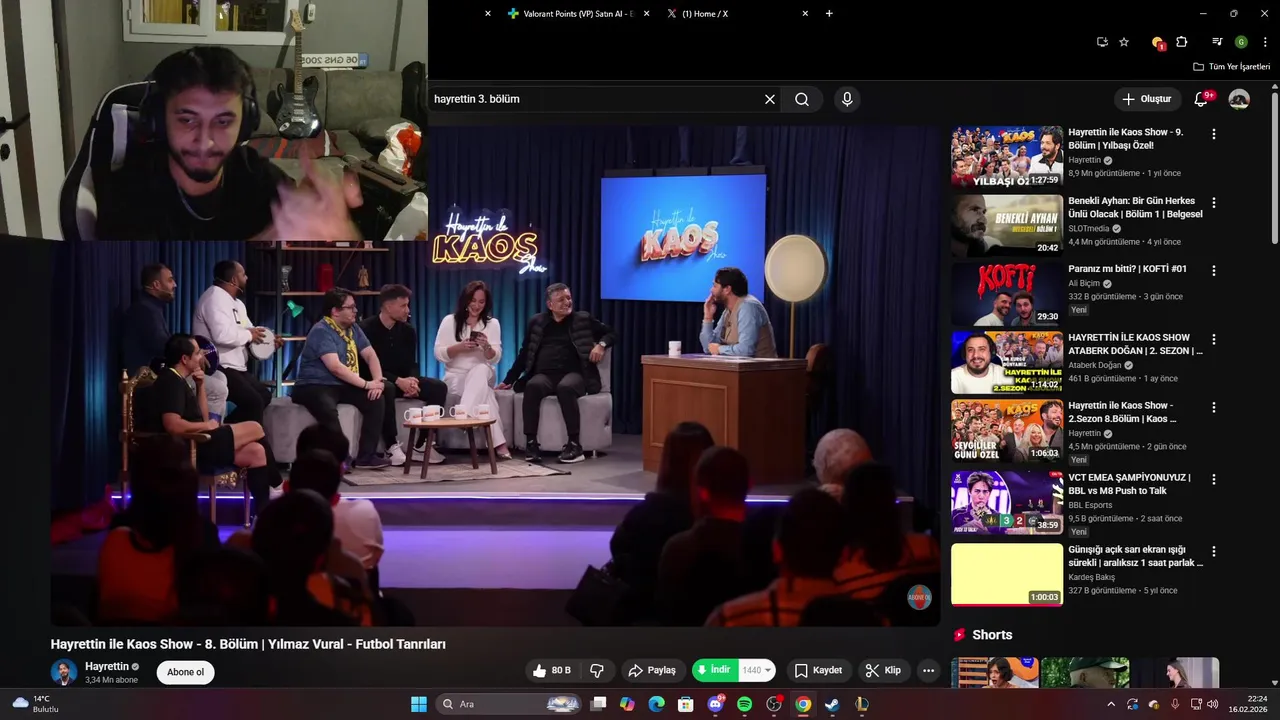
Task: Open Spotify from the taskbar
Action: (744, 704)
